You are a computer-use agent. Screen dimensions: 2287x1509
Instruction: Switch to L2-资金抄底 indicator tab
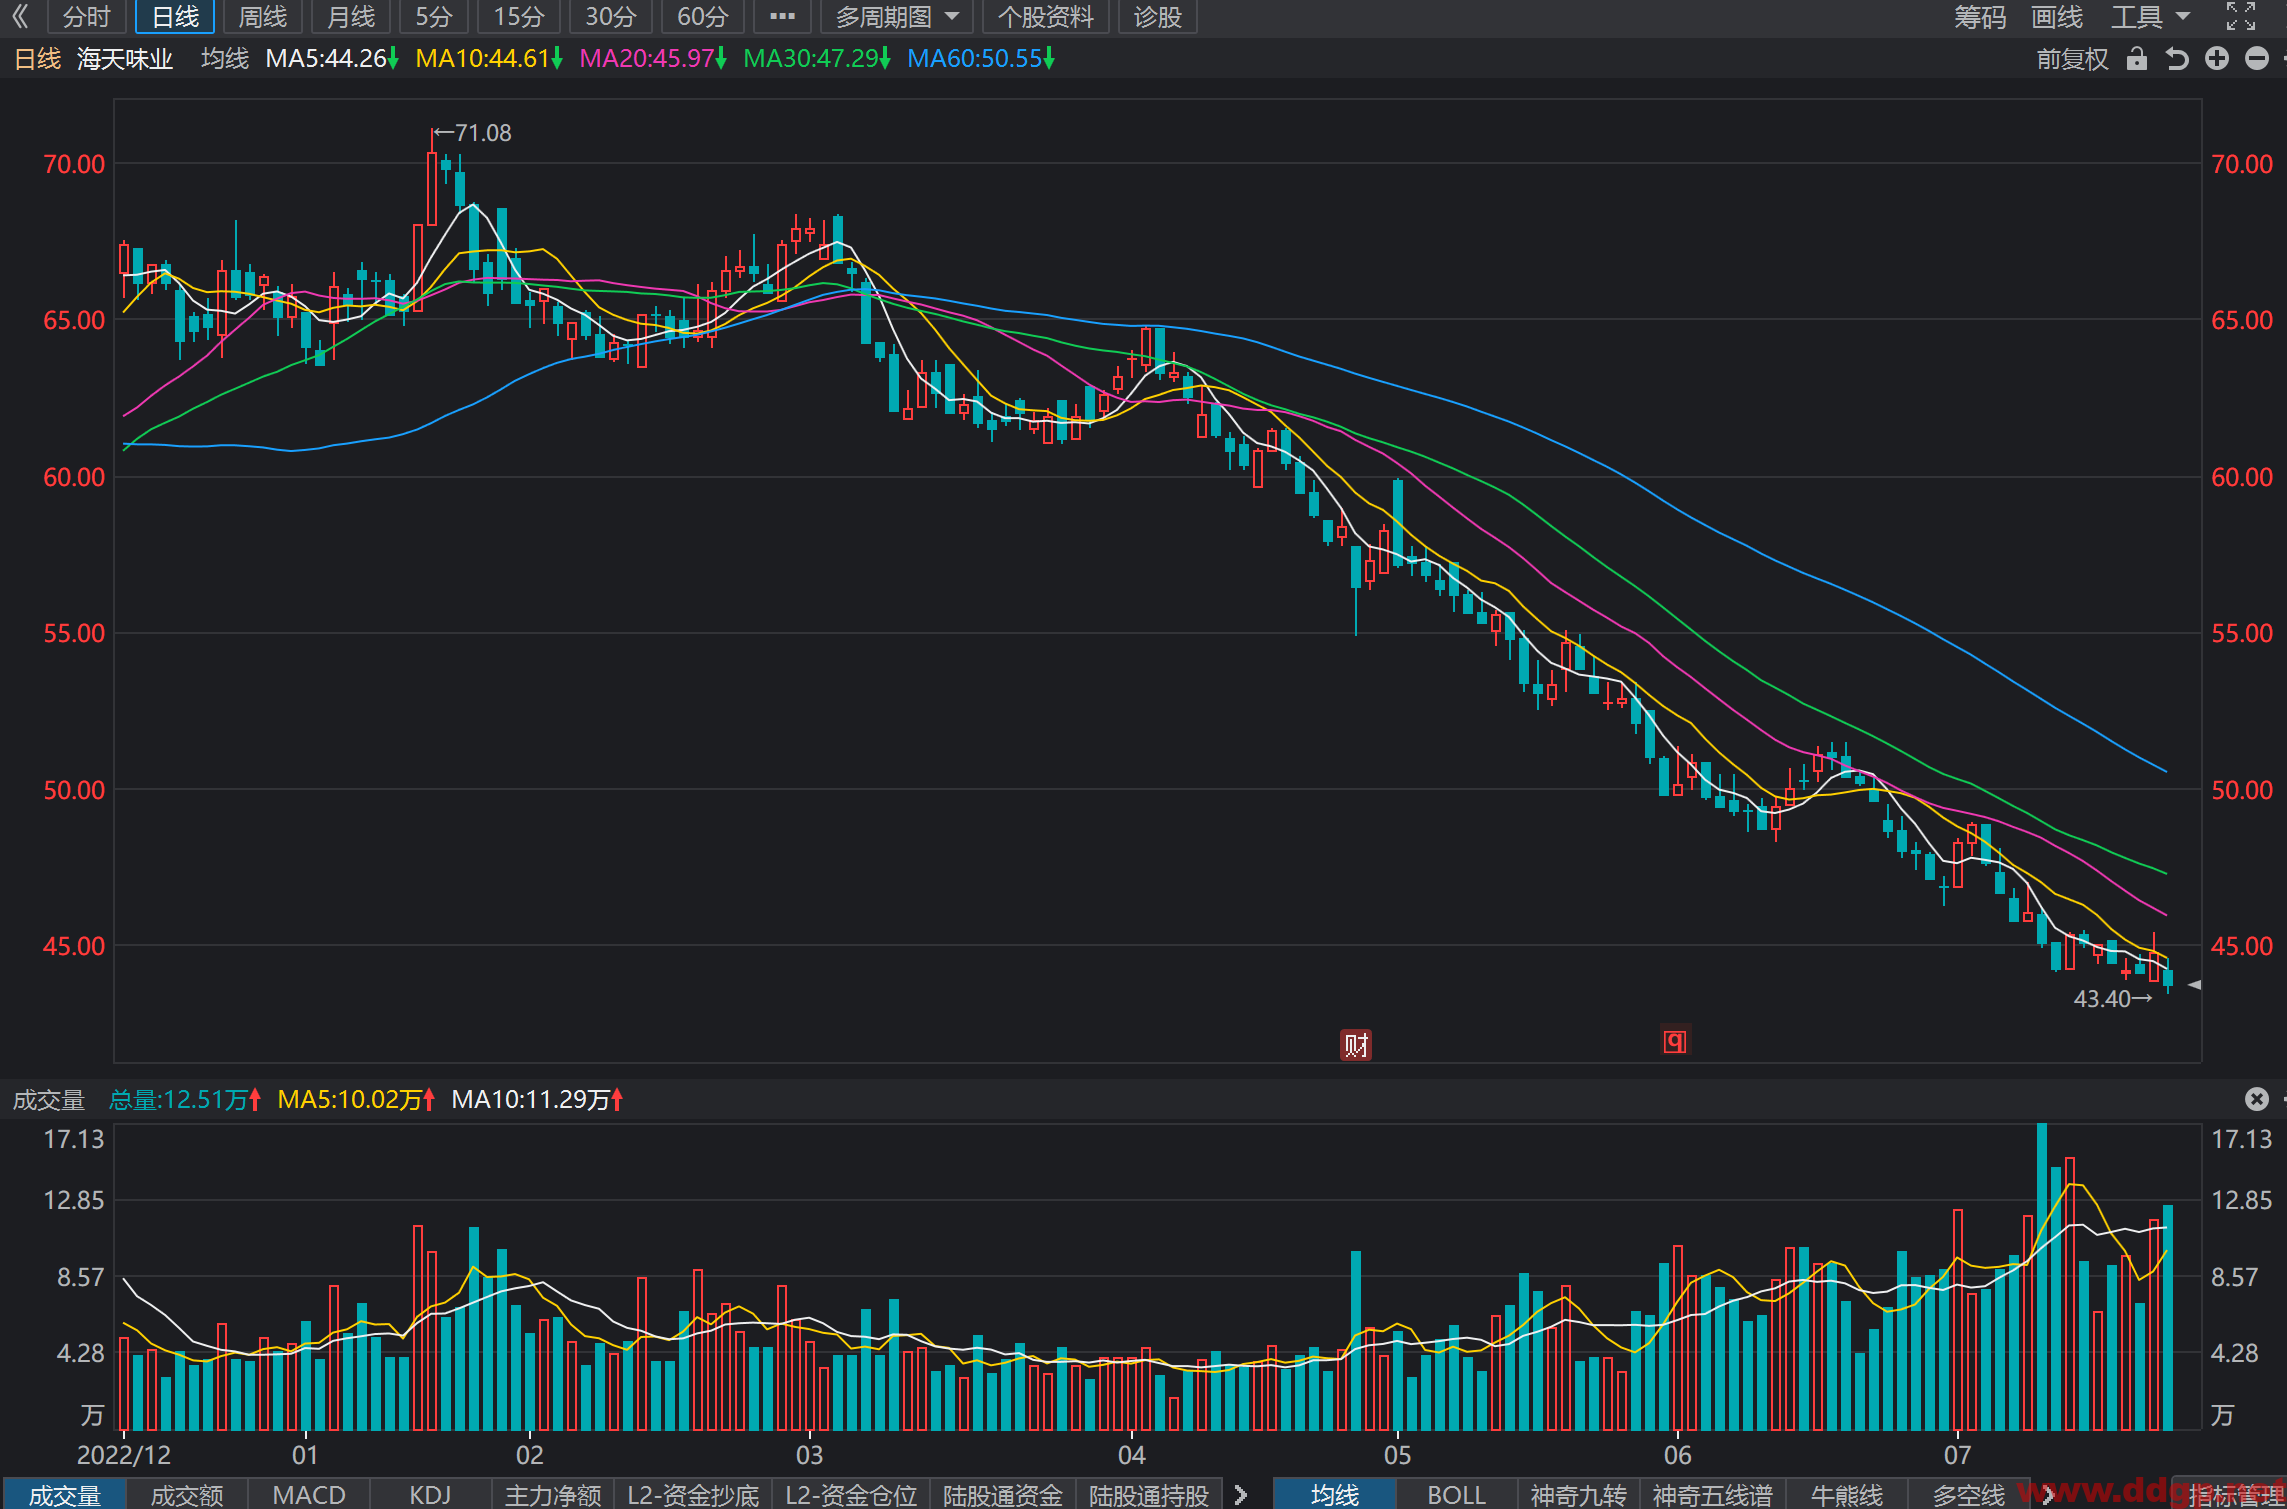pos(693,1494)
